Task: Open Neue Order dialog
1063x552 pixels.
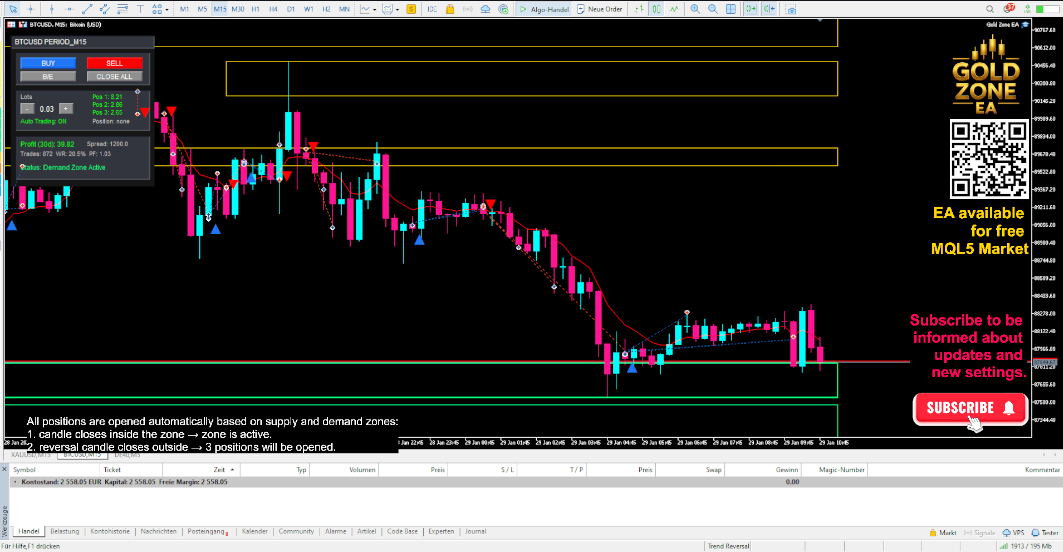Action: (600, 9)
